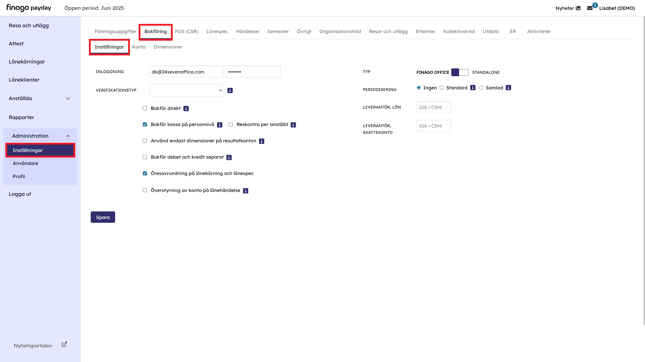This screenshot has width=645, height=362.
Task: Select Samlad periodisering radio button
Action: tap(481, 88)
